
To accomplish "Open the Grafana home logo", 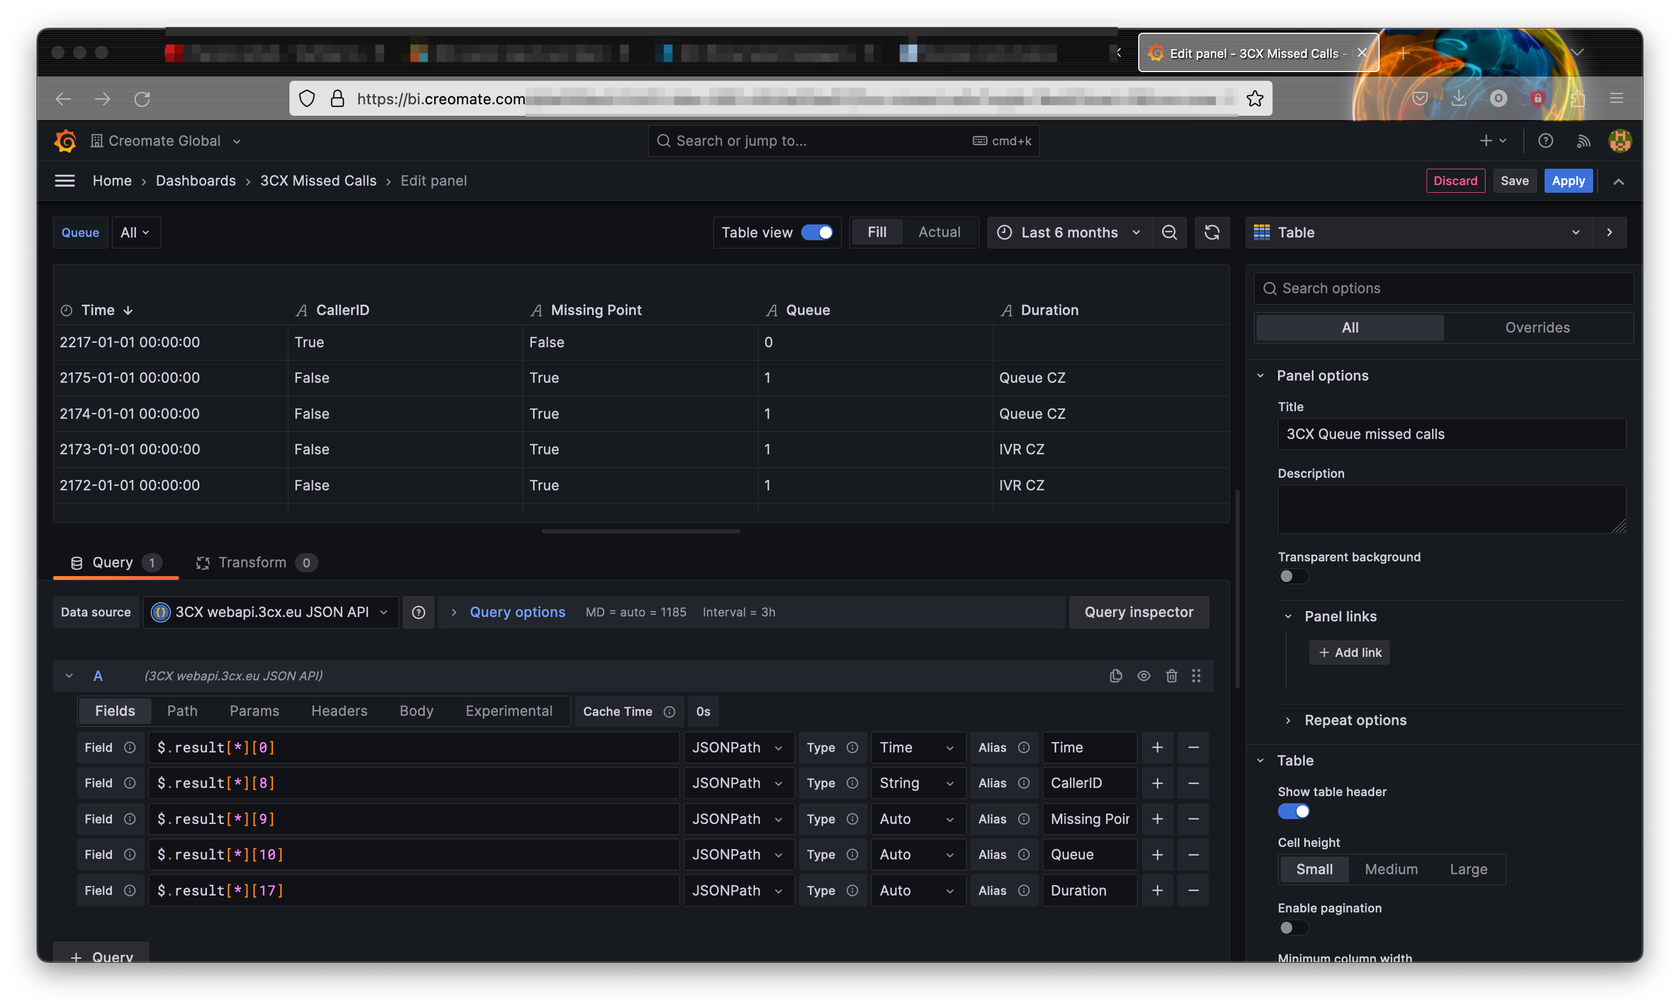I will pos(65,140).
